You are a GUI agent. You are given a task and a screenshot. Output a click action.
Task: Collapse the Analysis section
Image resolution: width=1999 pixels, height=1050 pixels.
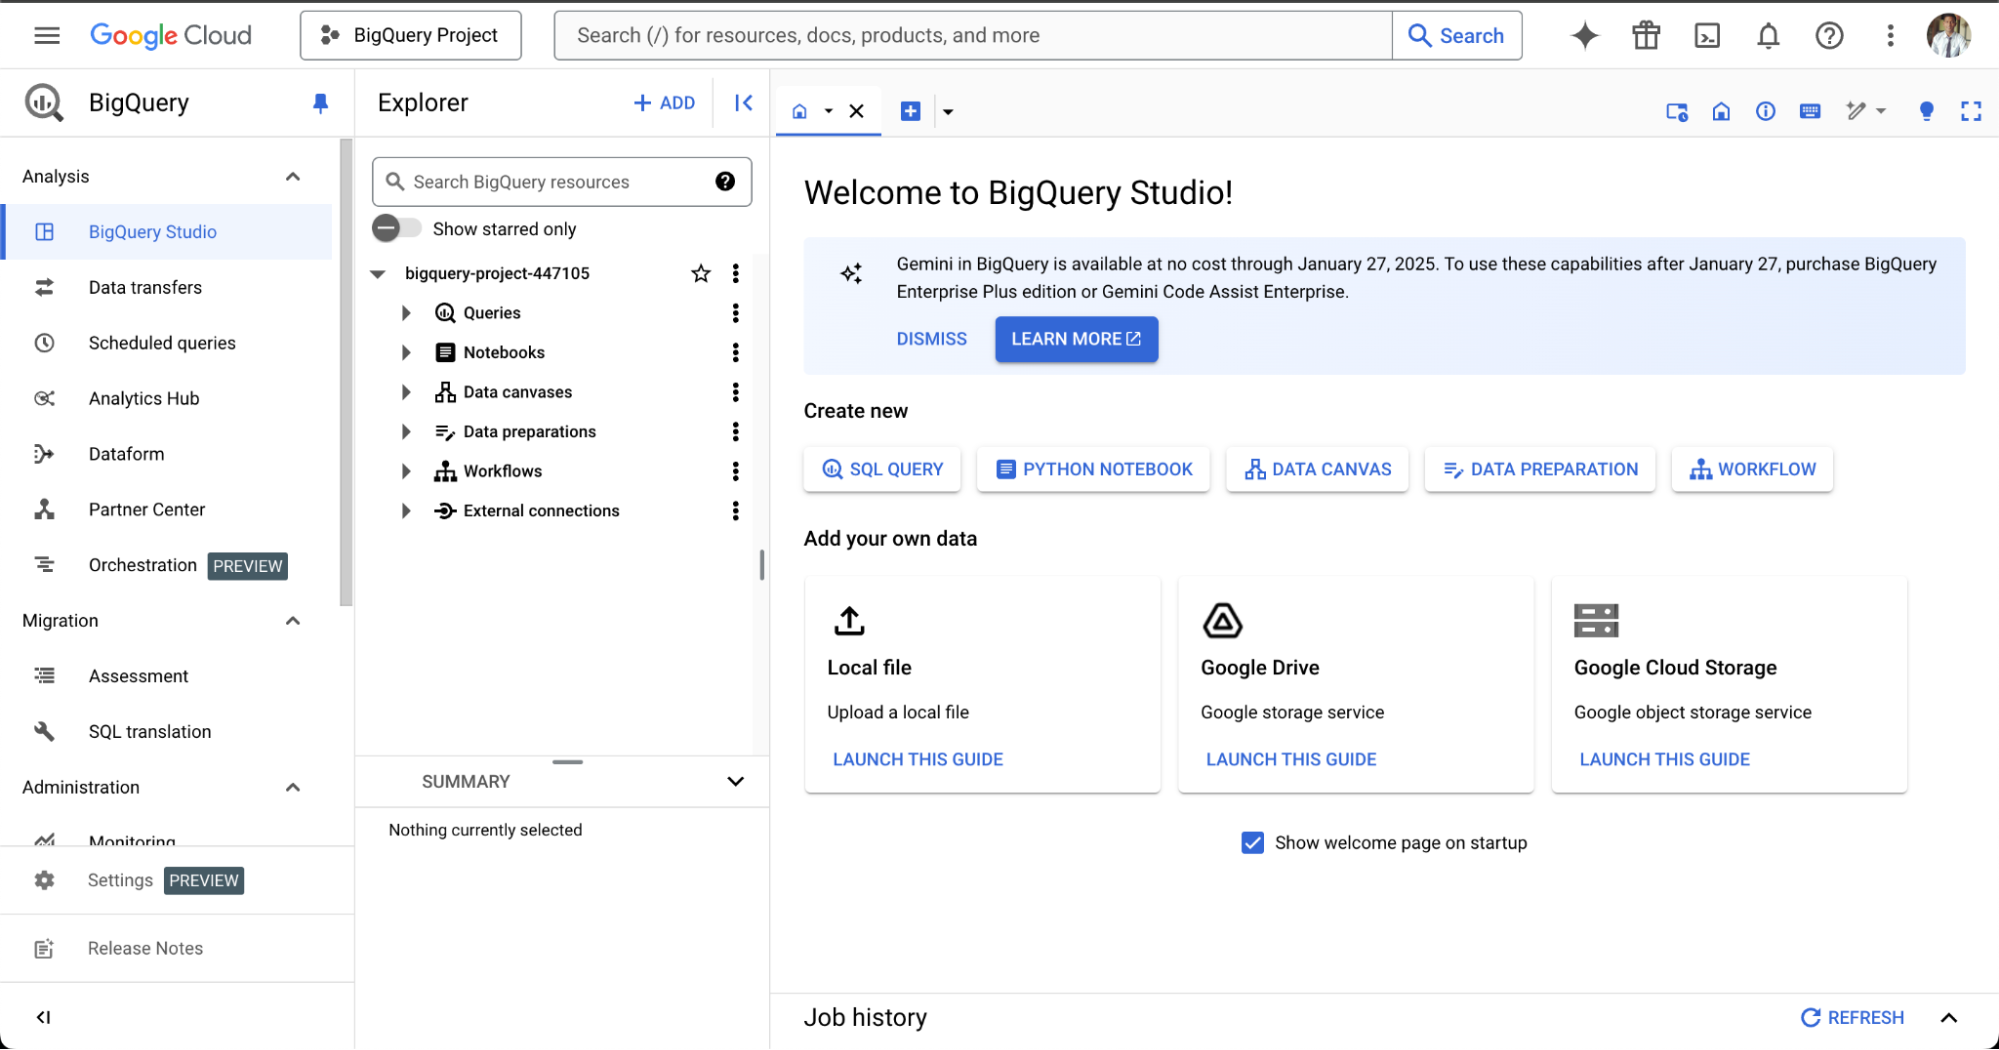293,177
